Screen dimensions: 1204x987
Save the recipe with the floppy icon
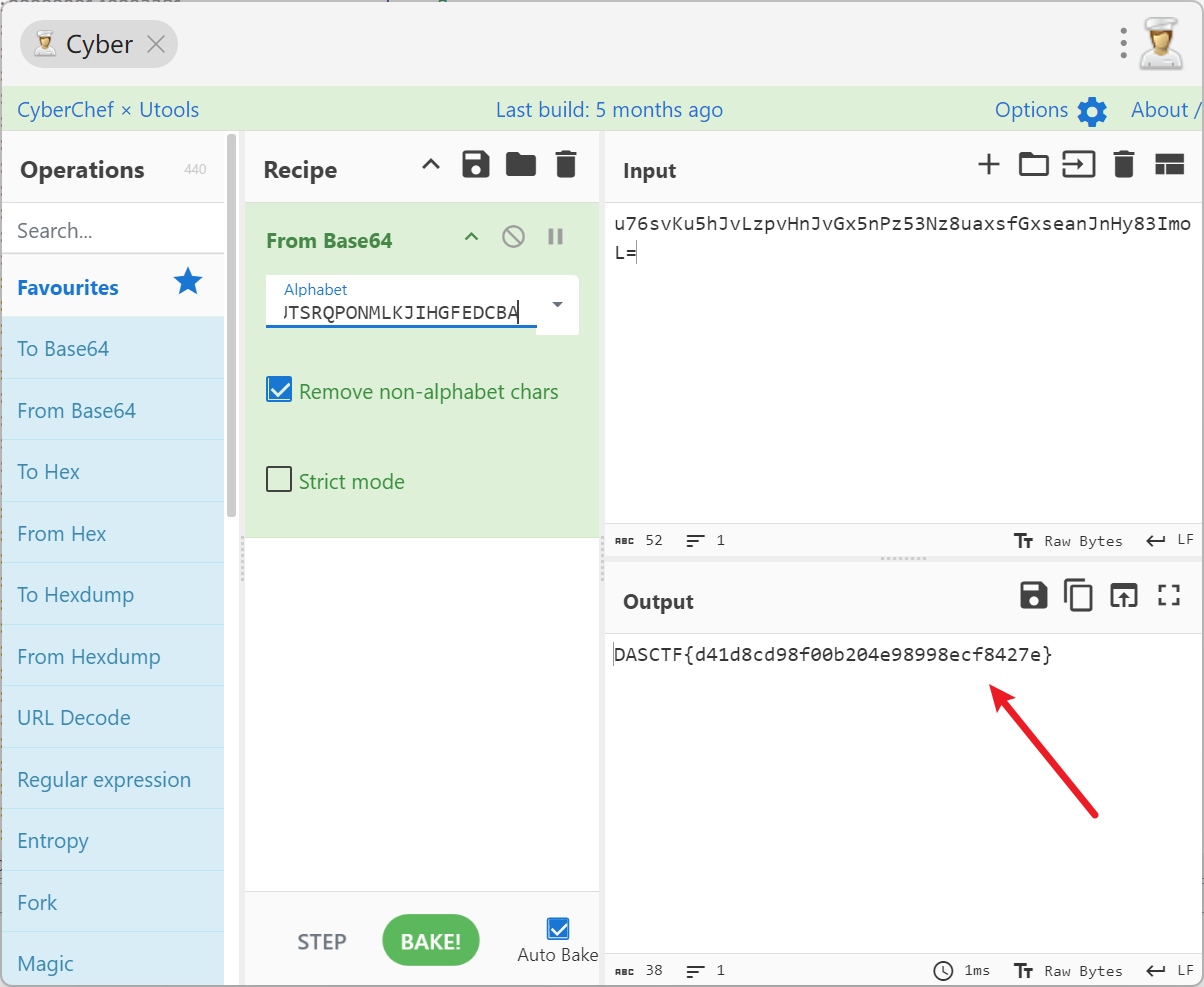(476, 165)
